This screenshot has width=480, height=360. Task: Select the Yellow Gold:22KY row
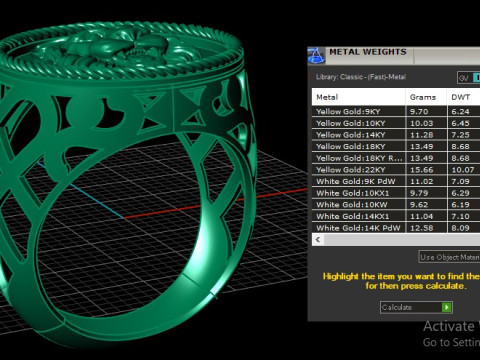point(396,170)
